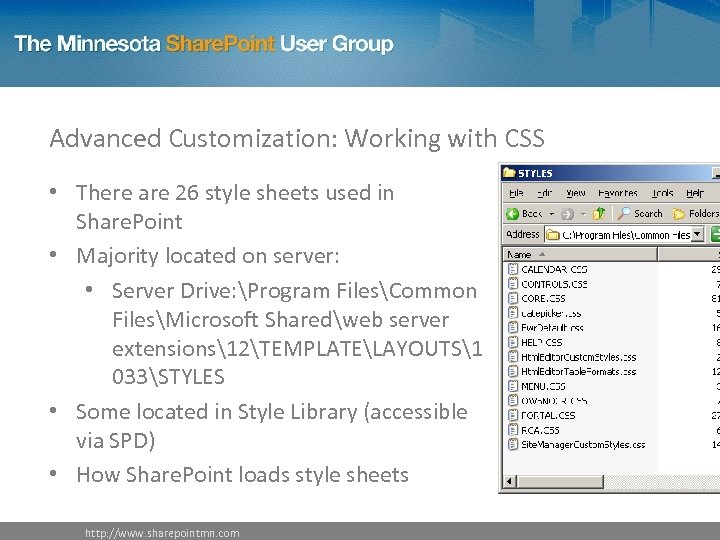
Task: Click the How SharePoint loads style sheets bullet
Action: (x=242, y=474)
